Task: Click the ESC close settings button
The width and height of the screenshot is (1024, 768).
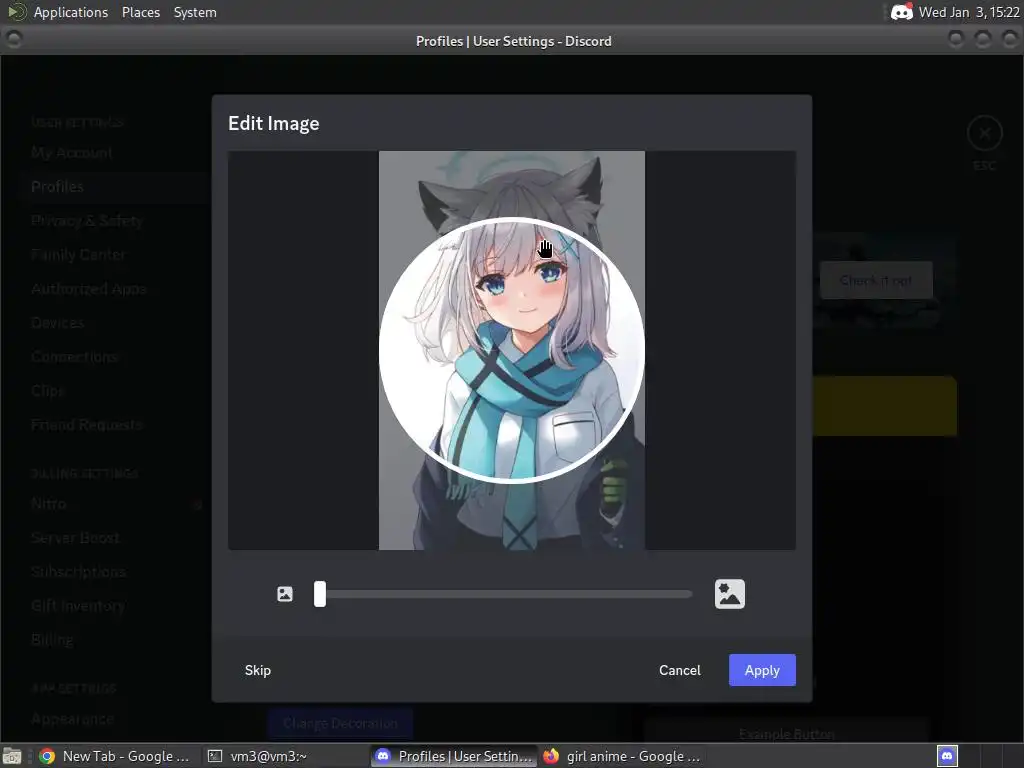Action: click(985, 134)
